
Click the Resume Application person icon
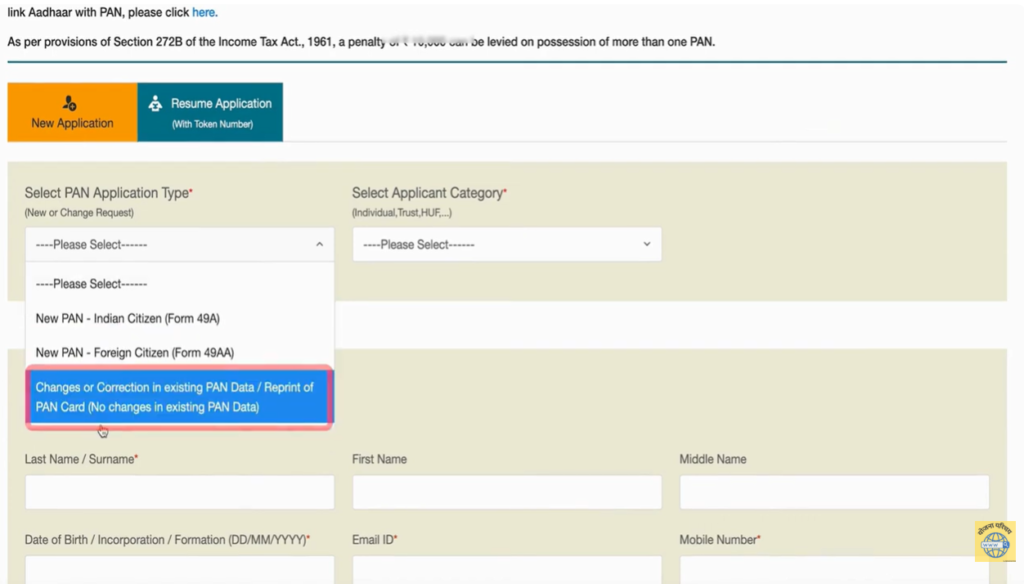155,103
